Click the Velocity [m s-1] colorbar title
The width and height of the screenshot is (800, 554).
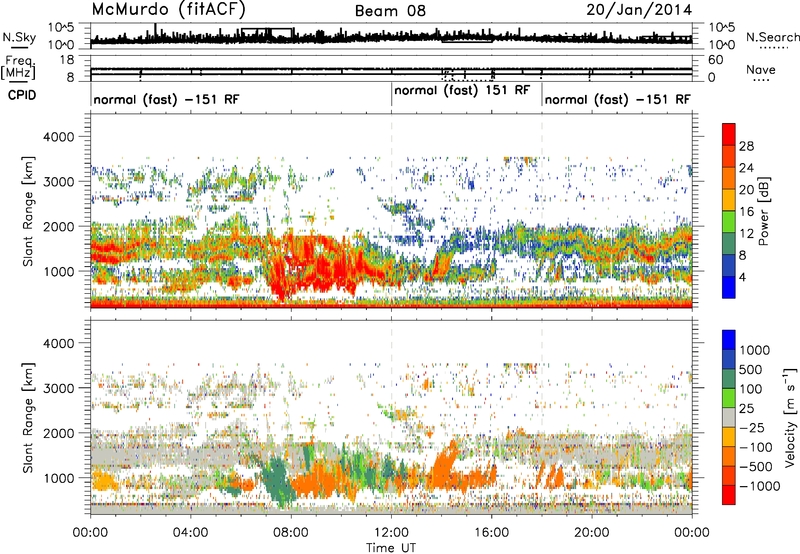[x=790, y=417]
